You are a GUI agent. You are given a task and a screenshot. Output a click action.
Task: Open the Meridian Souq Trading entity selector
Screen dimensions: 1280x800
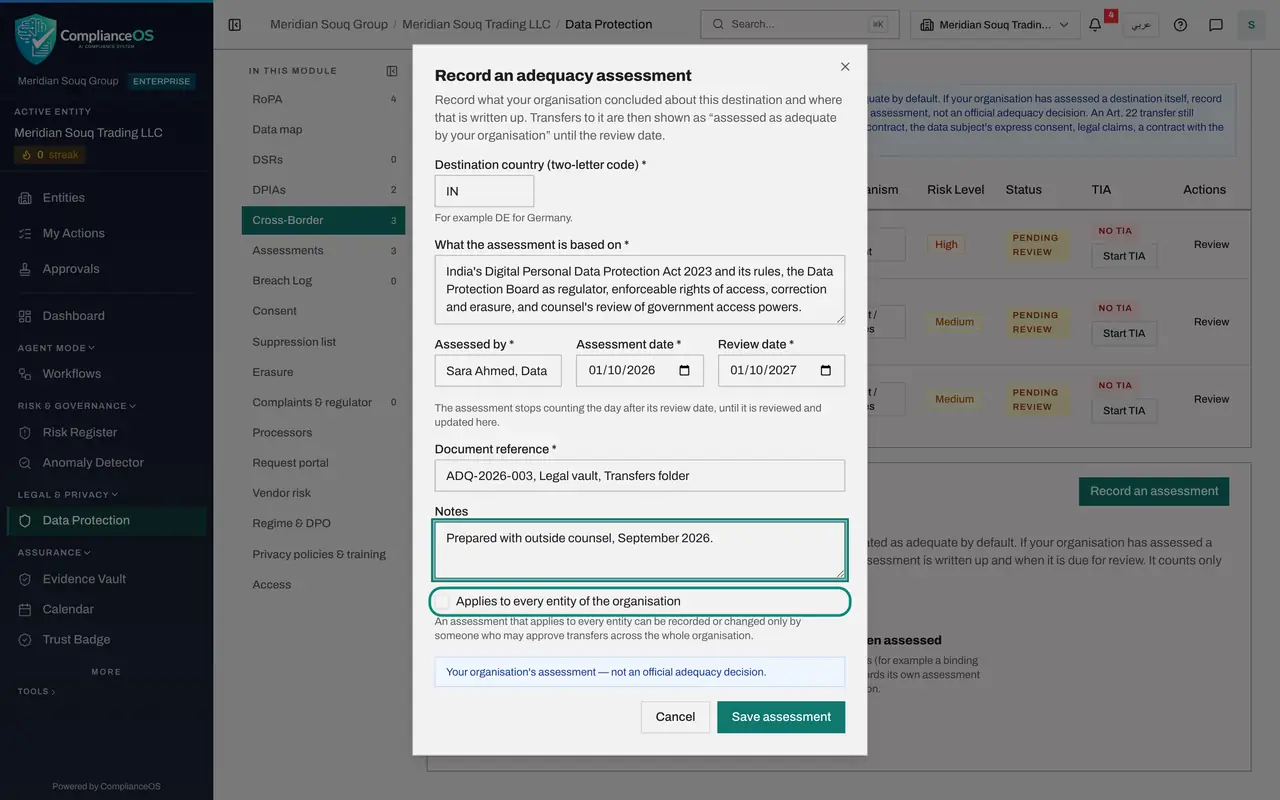point(995,25)
